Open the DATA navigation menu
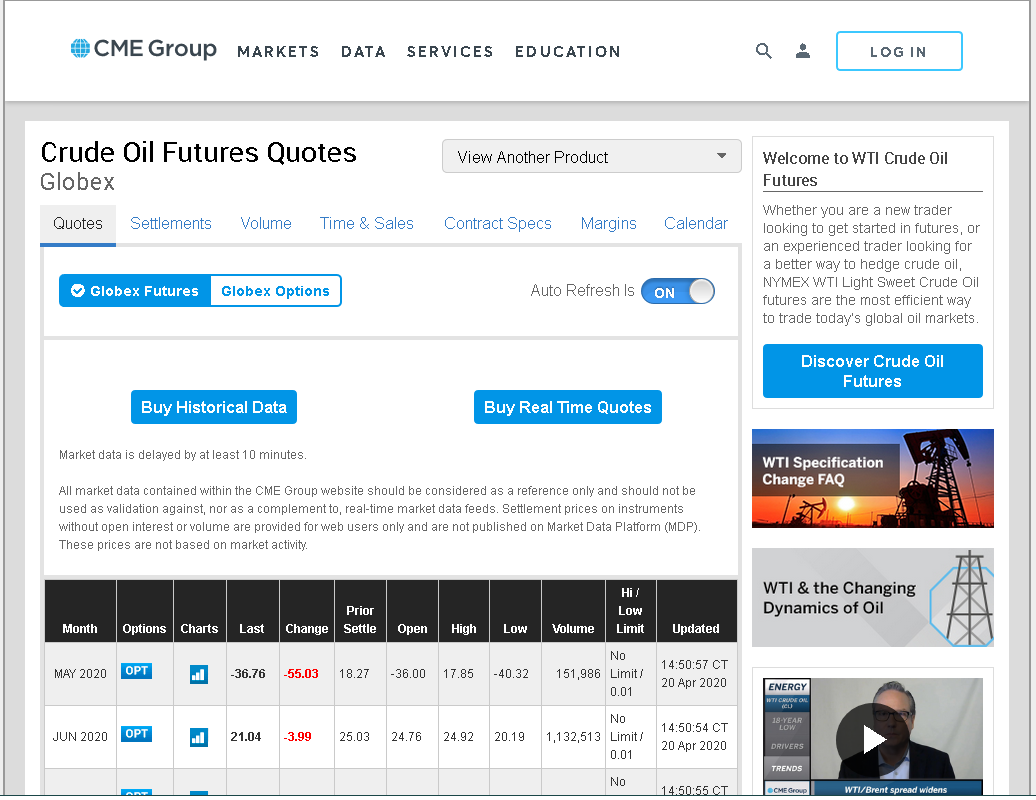Screen dimensions: 1036x800 pos(363,52)
